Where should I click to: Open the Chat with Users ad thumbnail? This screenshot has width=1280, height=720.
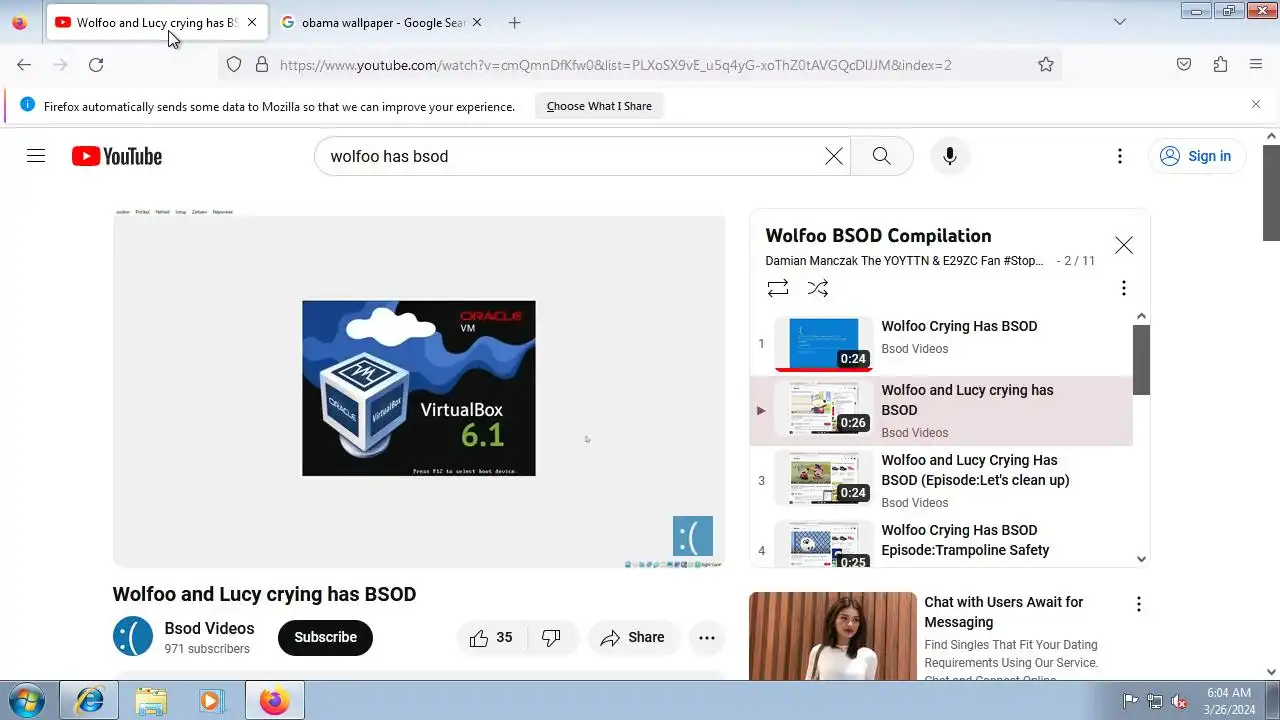[x=833, y=636]
